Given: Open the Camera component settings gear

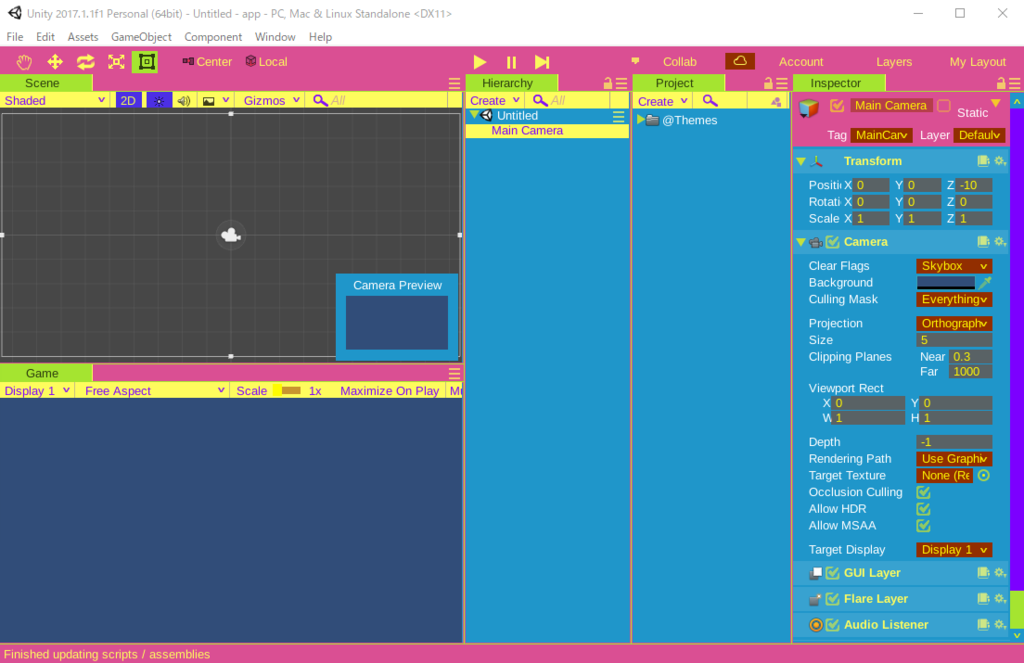Looking at the screenshot, I should click(x=999, y=241).
